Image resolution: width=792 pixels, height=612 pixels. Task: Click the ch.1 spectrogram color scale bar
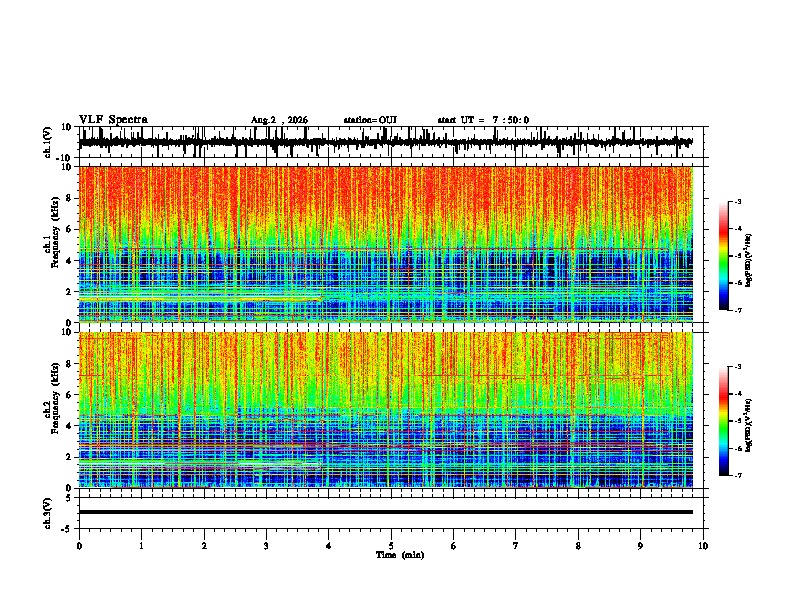pyautogui.click(x=724, y=256)
